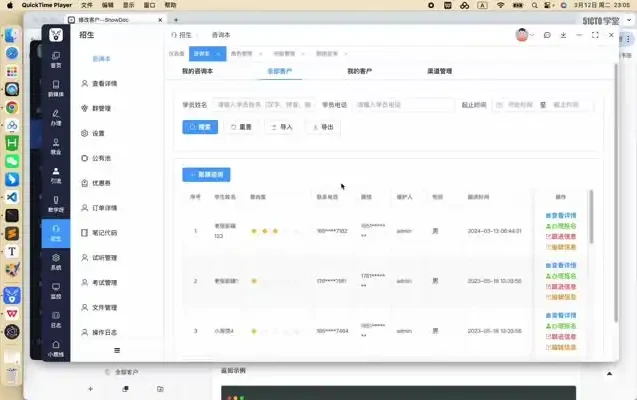This screenshot has width=637, height=400.
Task: Open 群管理 in the side menu
Action: tap(101, 108)
